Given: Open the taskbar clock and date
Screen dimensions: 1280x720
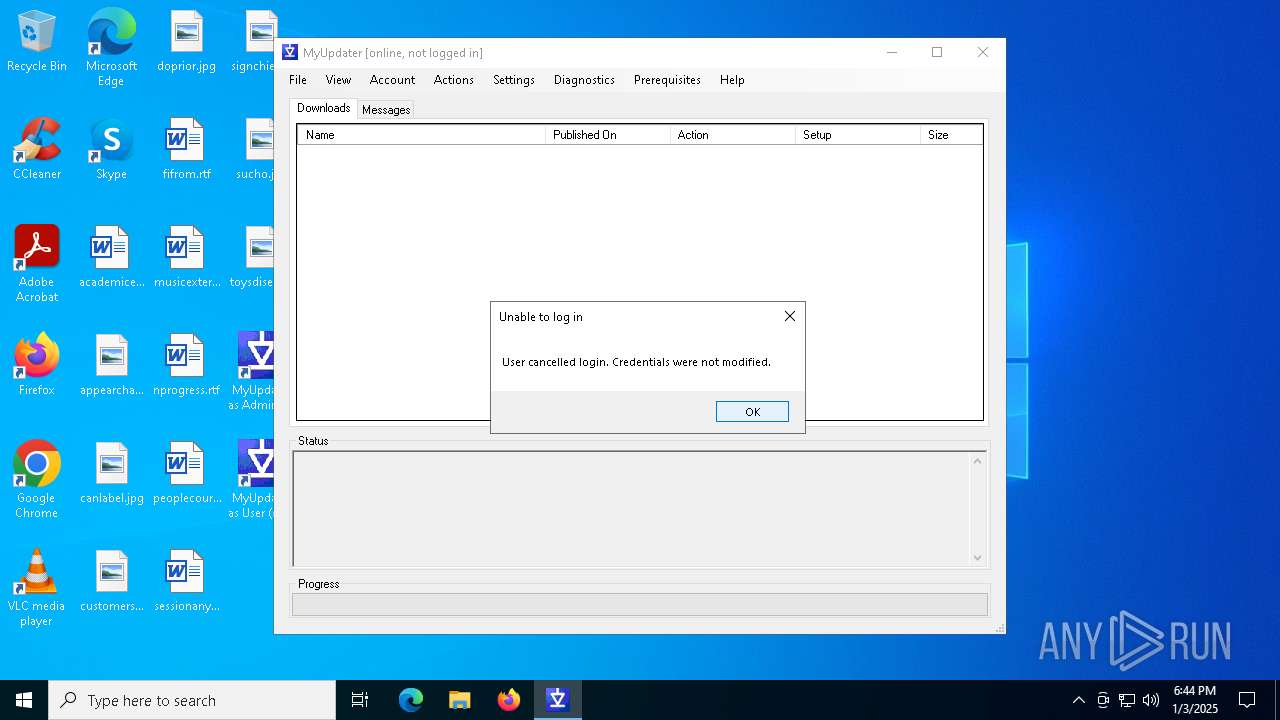Looking at the screenshot, I should tap(1195, 700).
